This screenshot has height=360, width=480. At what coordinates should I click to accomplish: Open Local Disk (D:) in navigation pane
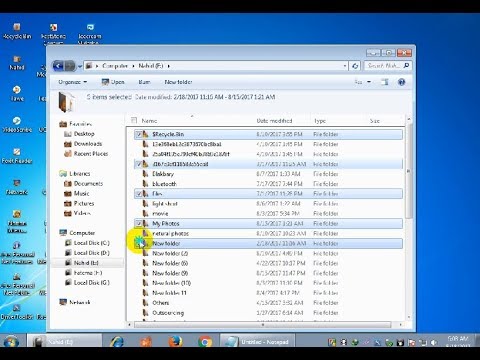click(91, 253)
